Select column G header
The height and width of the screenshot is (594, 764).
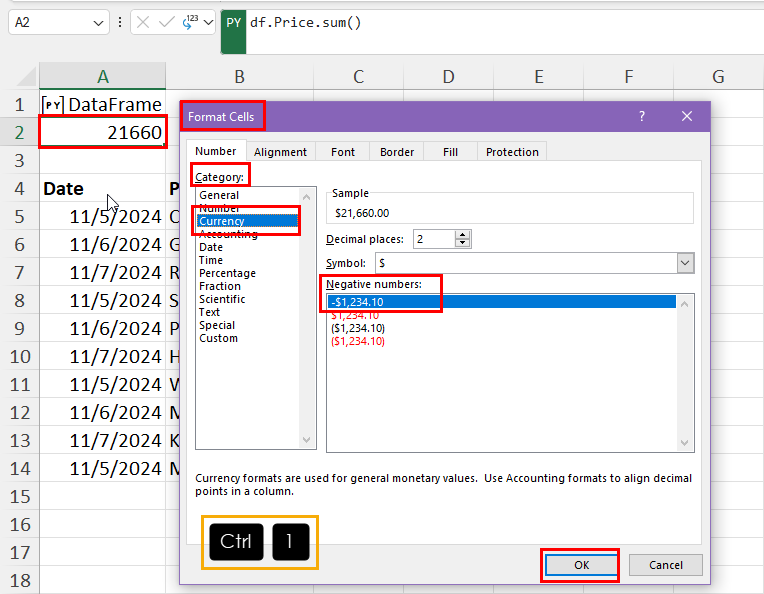(x=718, y=76)
